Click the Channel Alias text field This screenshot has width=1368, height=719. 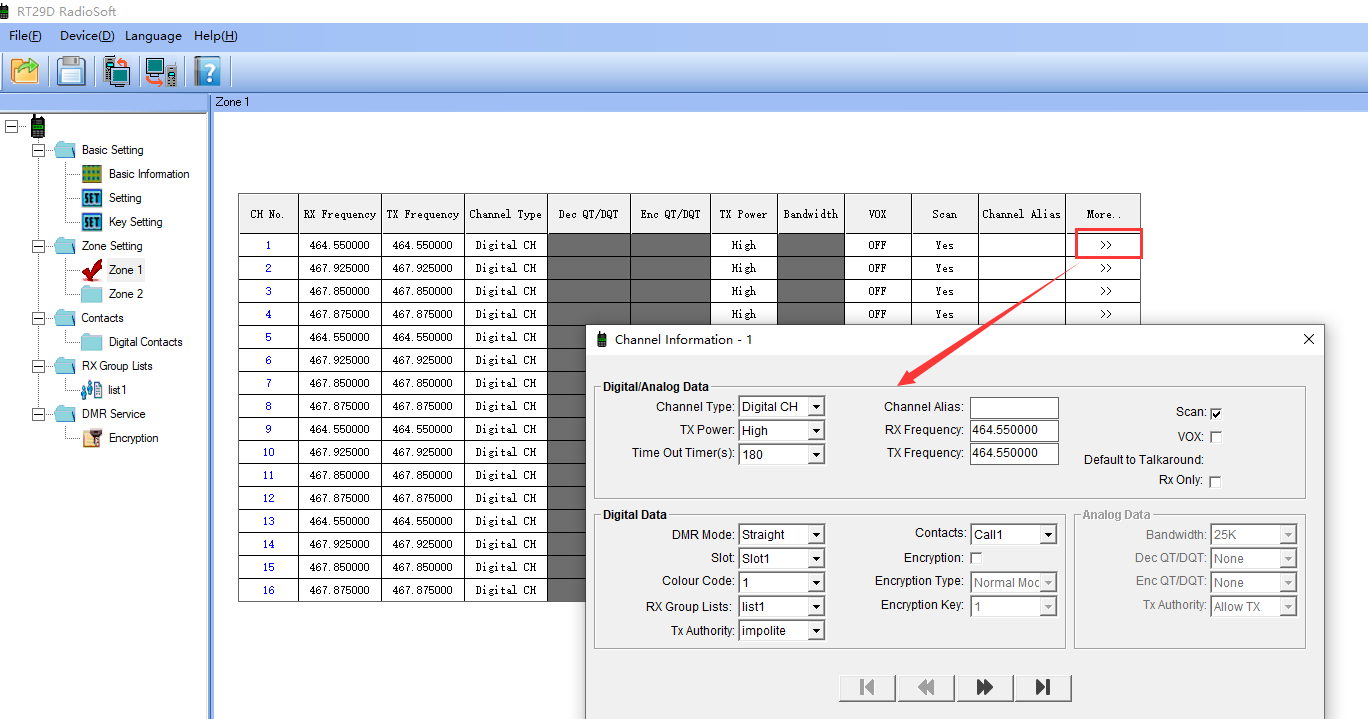tap(1013, 407)
